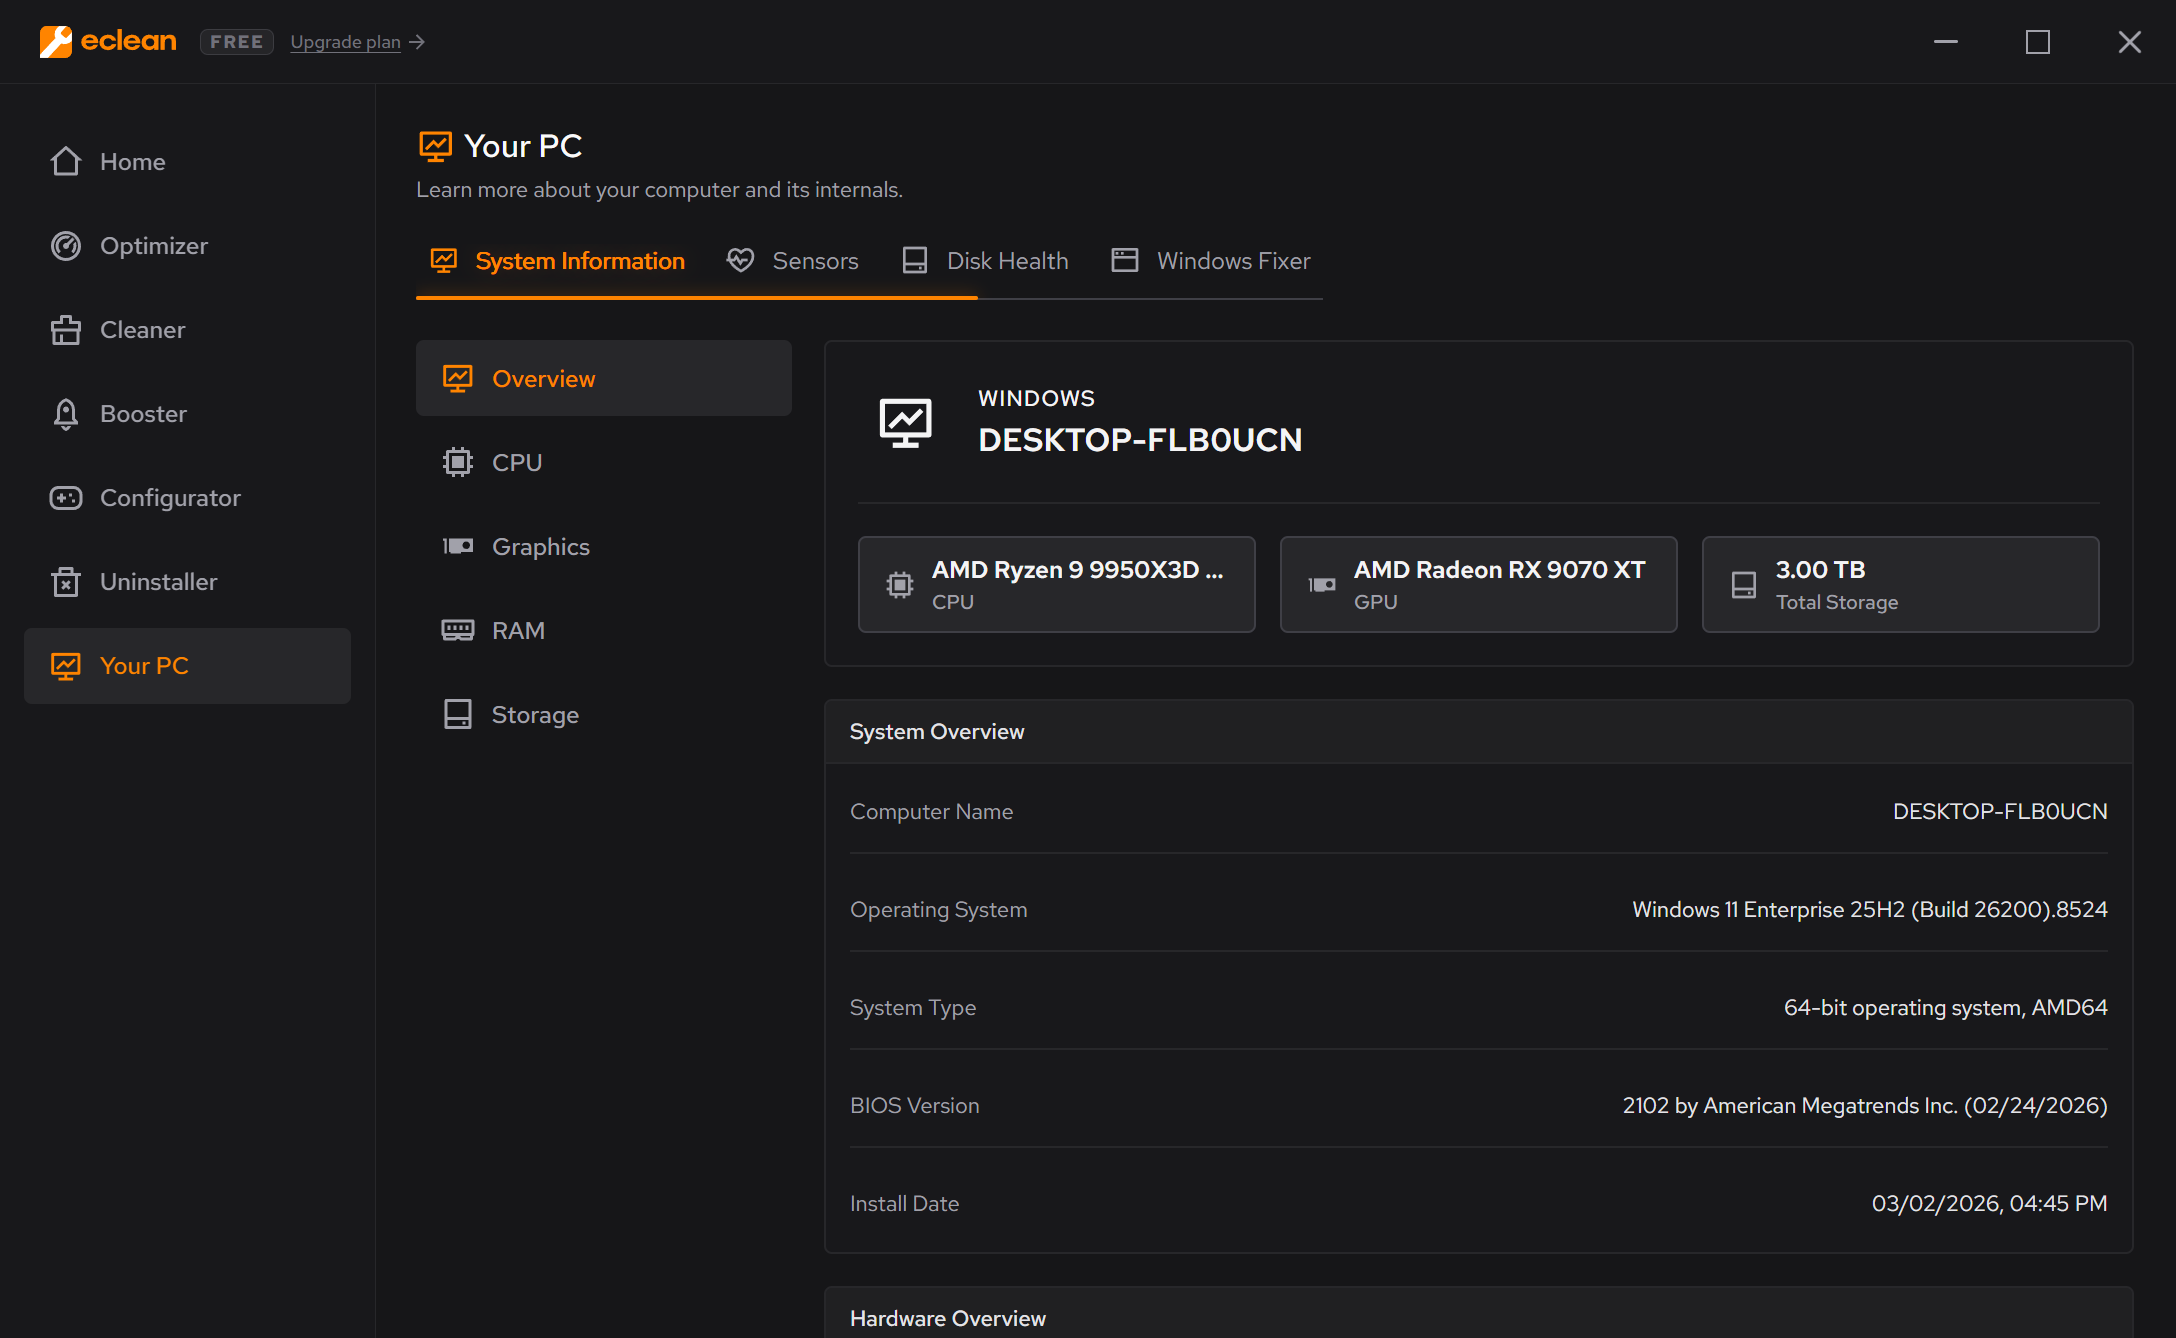This screenshot has height=1338, width=2176.
Task: Click the 2102 by American Megatrends value
Action: (1865, 1105)
